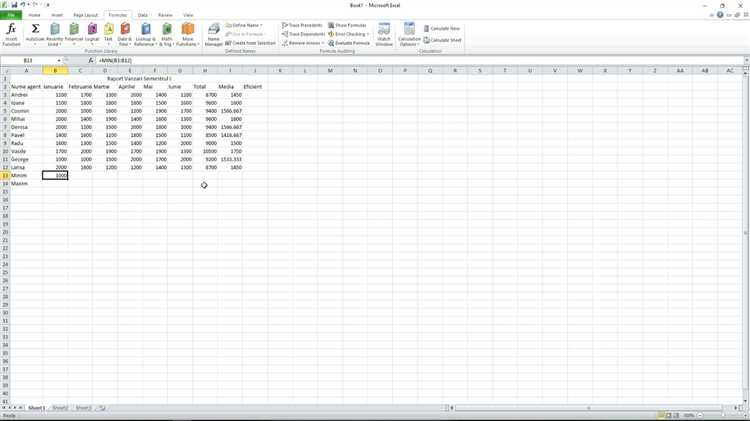Click the Normal view icon in status bar
Viewport: 750px width, 421px height.
661,415
